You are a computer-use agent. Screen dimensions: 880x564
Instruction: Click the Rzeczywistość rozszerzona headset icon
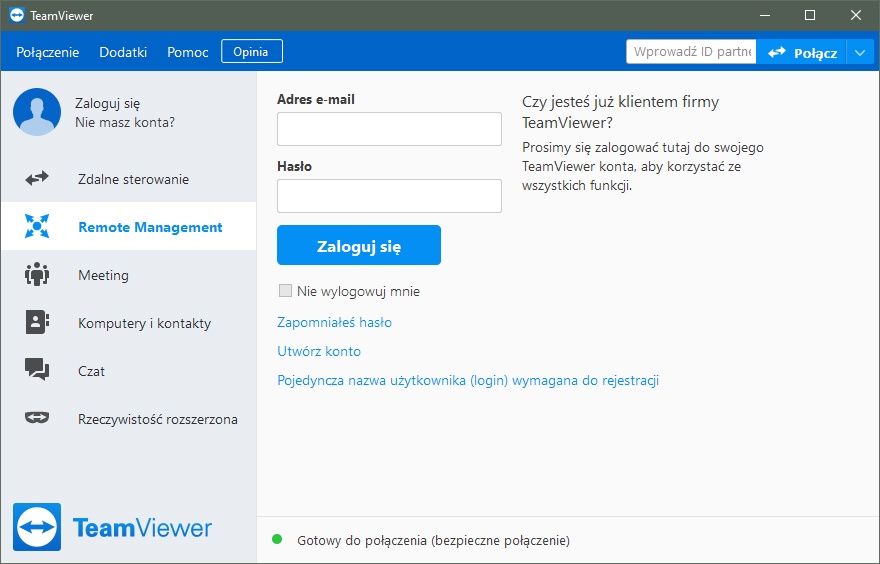point(37,418)
